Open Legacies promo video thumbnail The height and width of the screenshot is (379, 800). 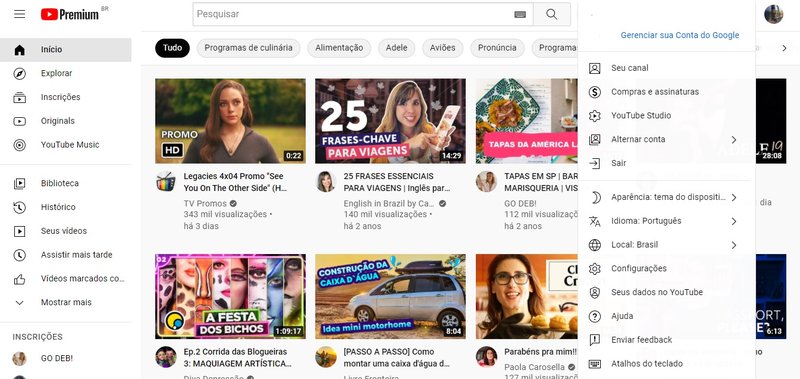point(231,121)
